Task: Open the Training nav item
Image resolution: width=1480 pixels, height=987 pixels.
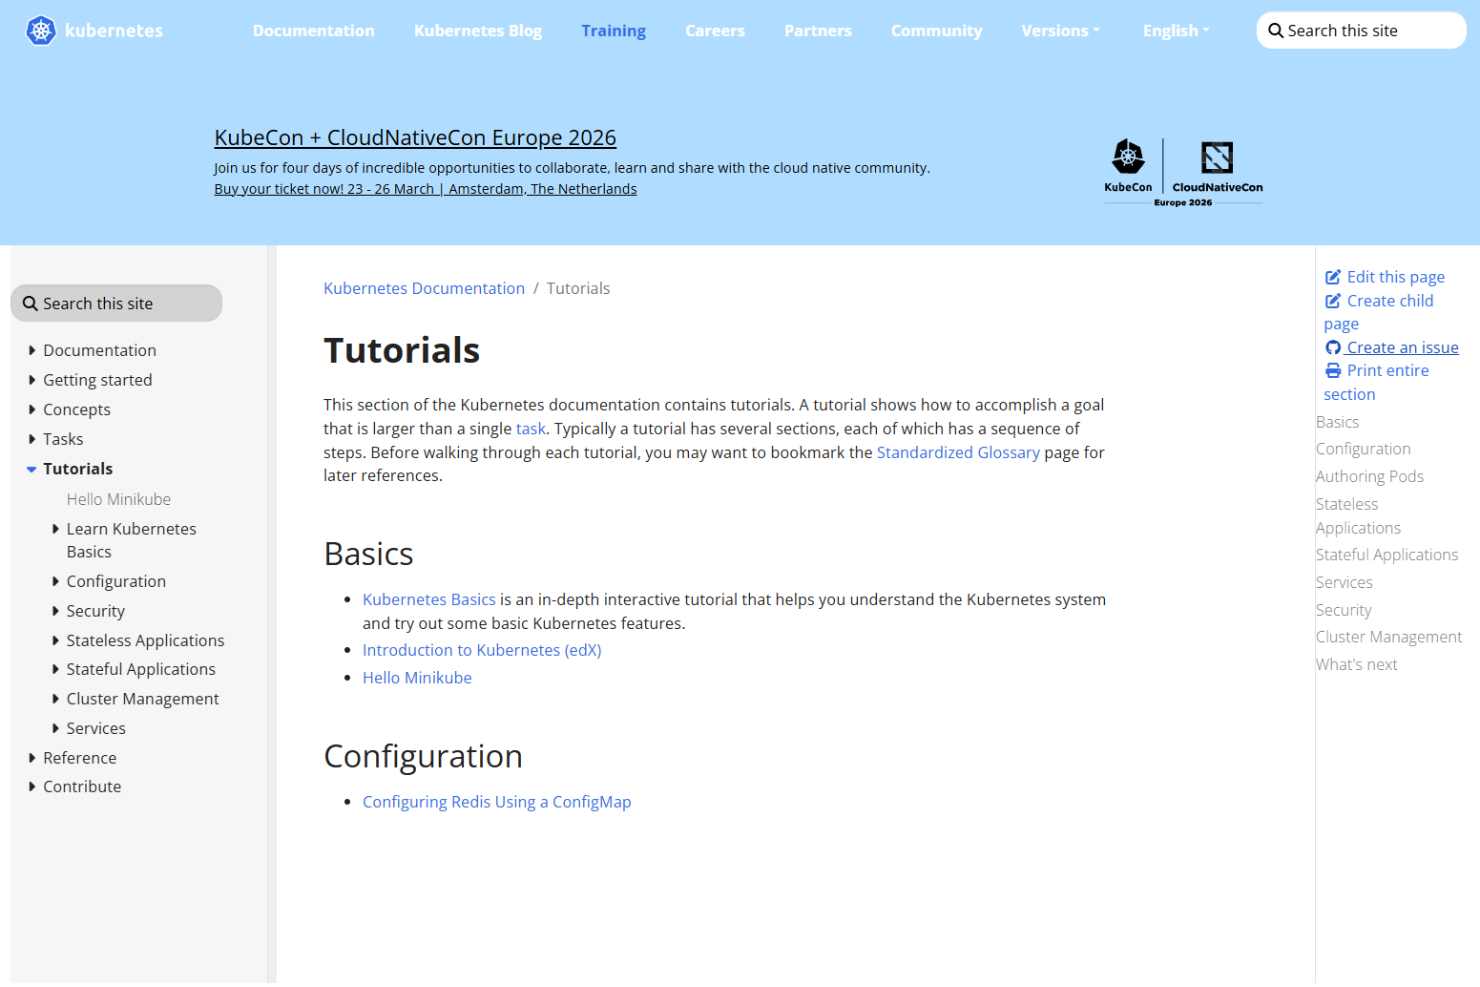Action: point(614,31)
